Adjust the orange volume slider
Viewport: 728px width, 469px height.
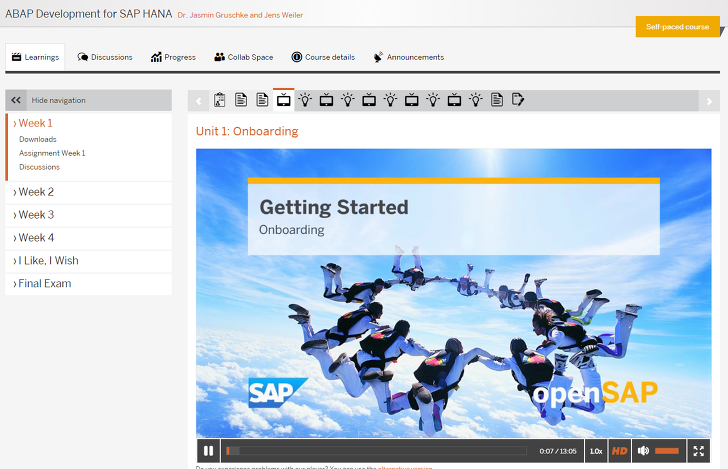point(667,451)
